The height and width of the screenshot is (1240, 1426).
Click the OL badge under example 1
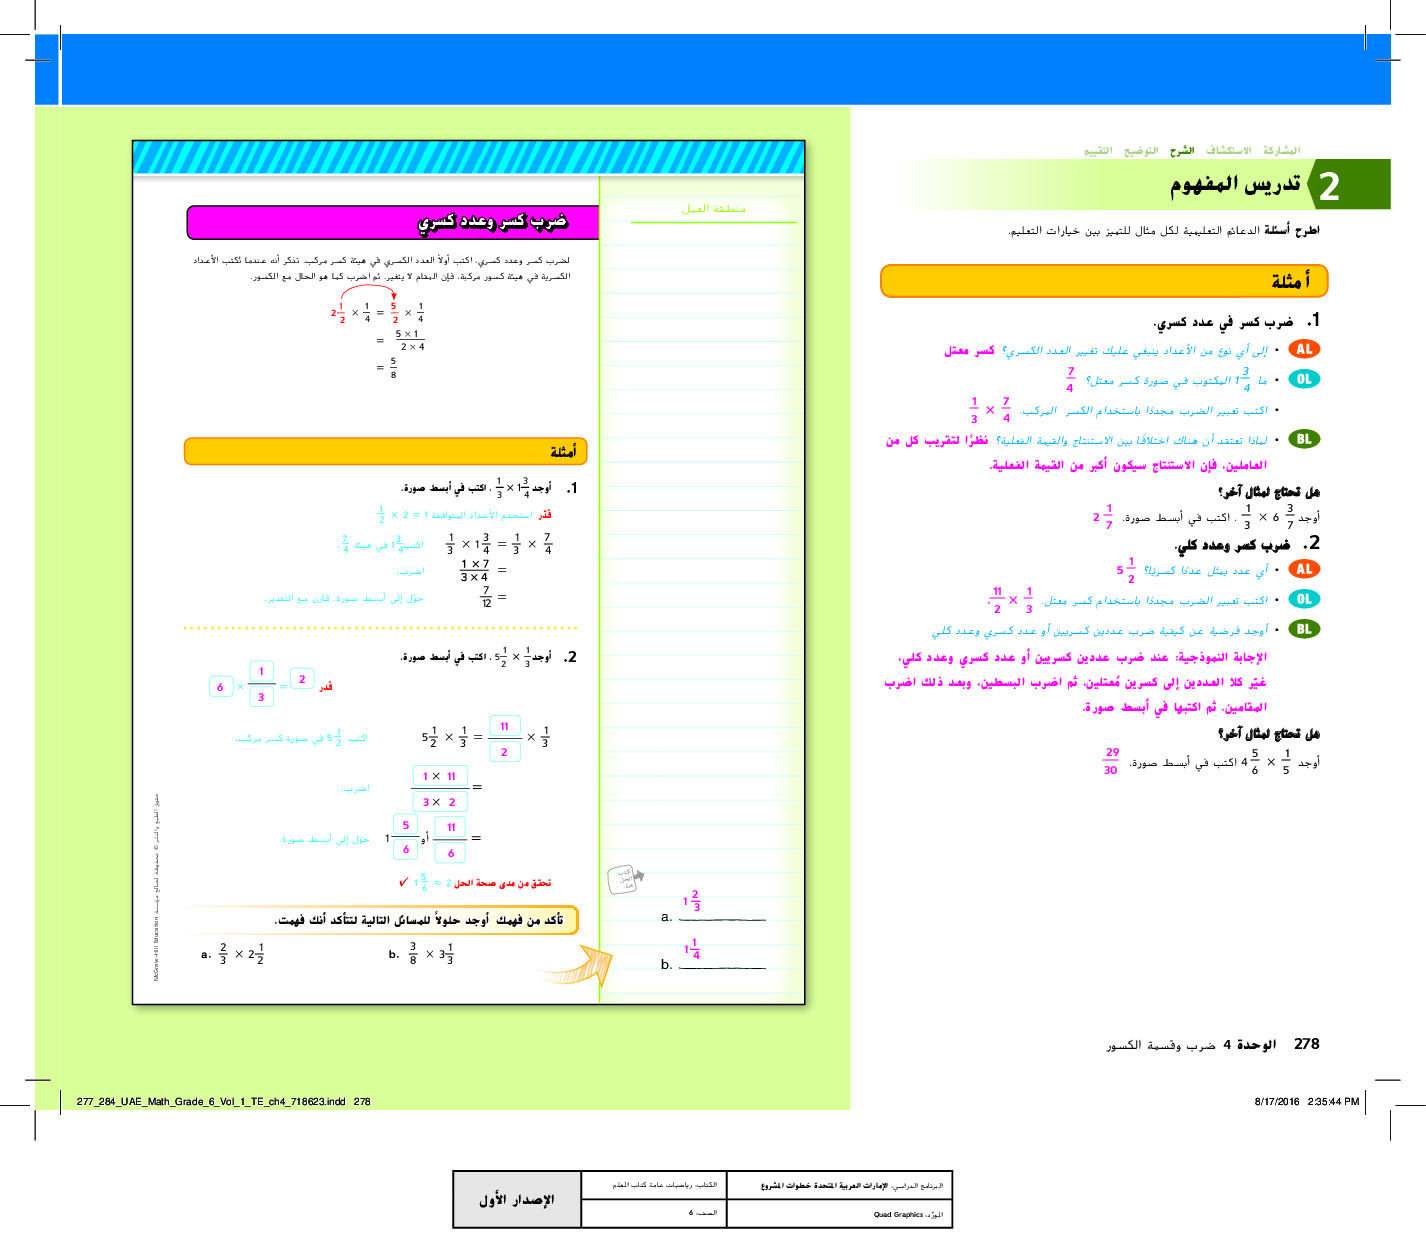point(1304,379)
